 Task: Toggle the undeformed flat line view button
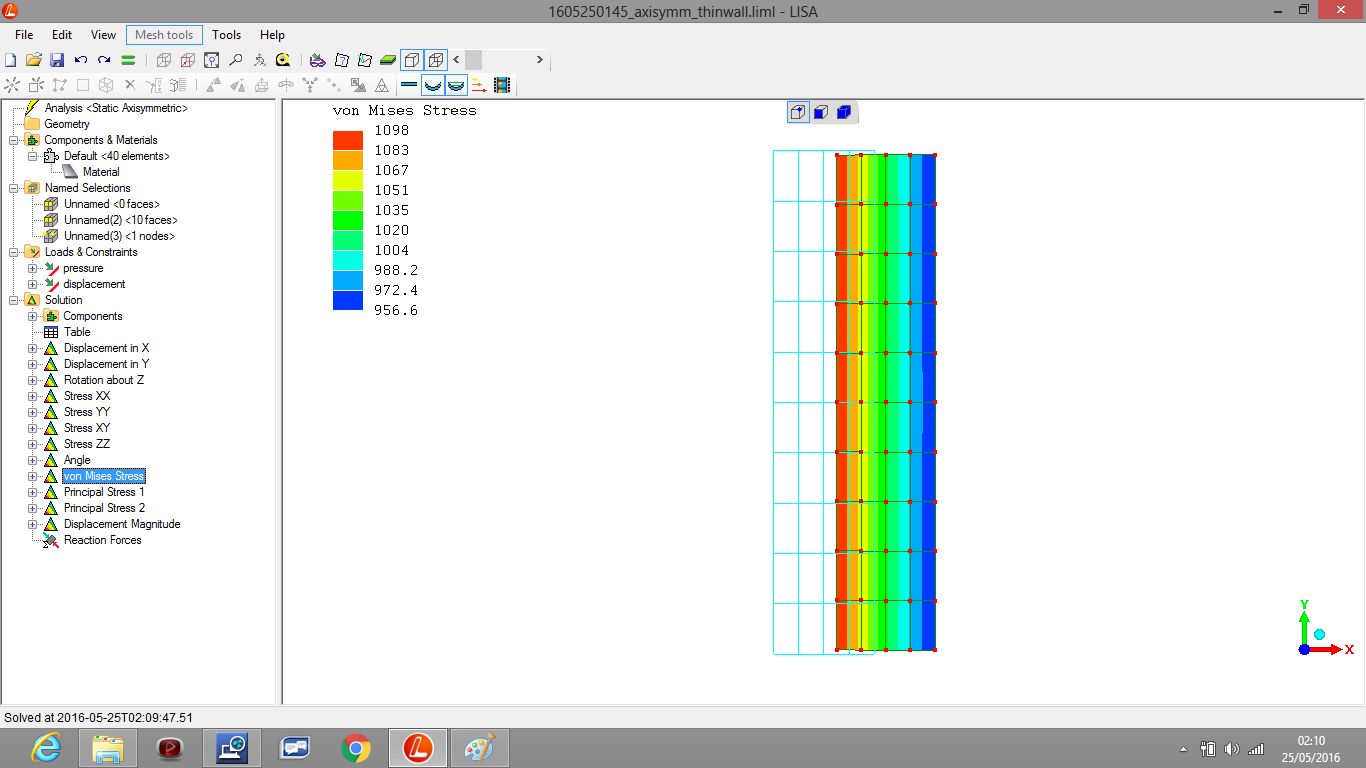point(409,86)
